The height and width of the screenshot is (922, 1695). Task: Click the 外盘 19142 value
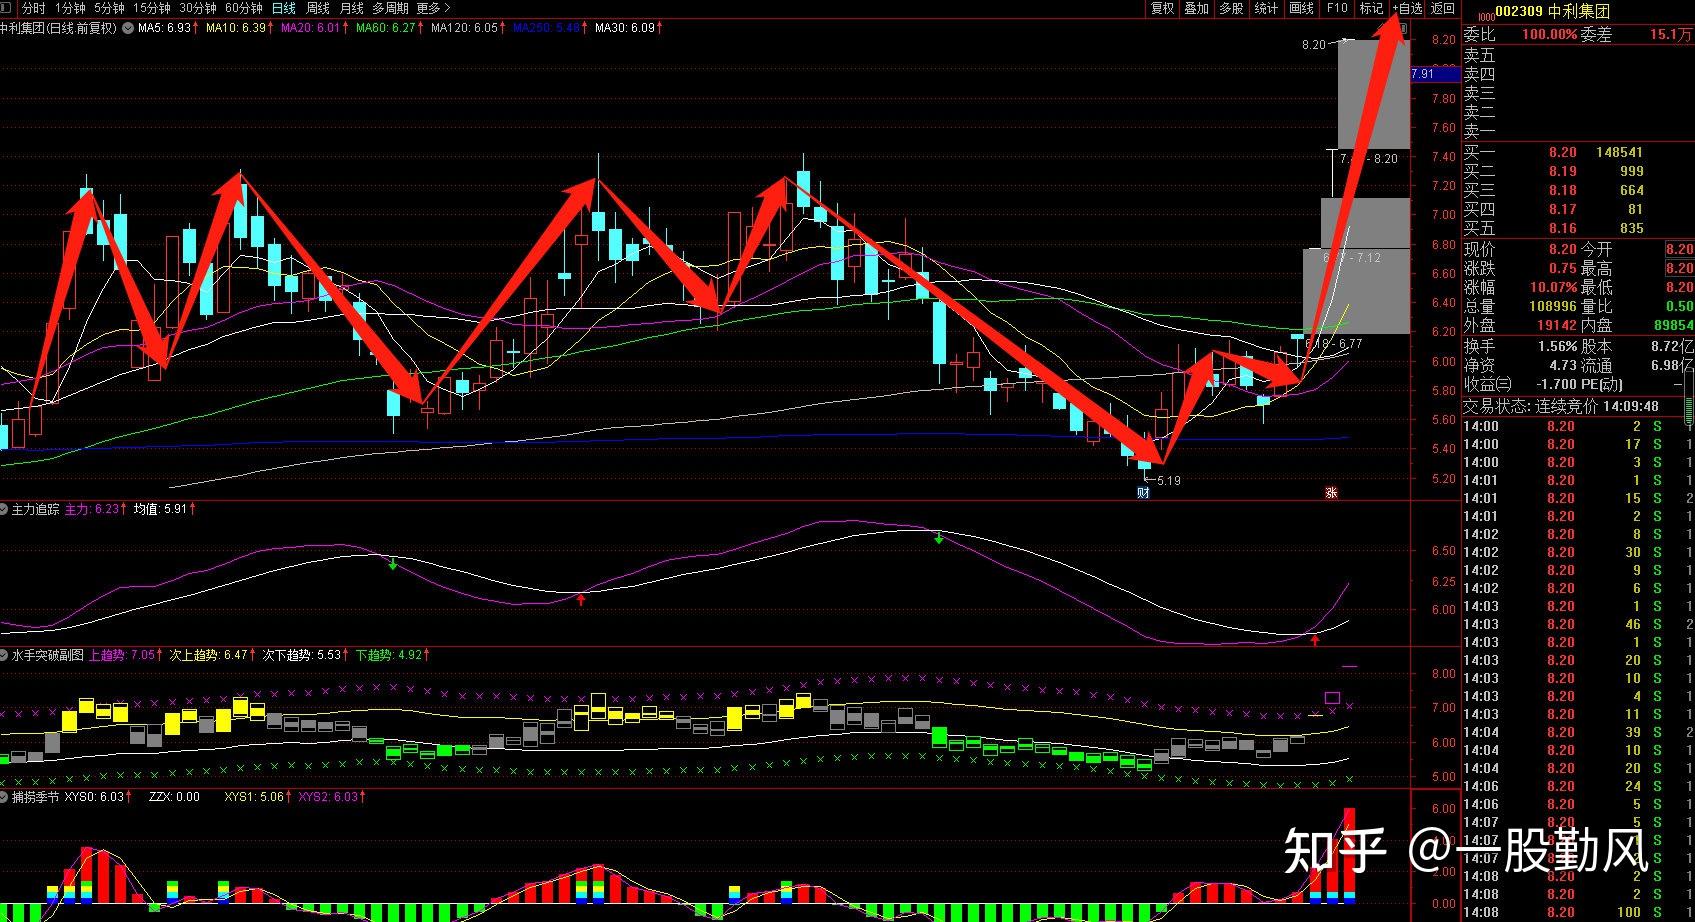[1557, 325]
